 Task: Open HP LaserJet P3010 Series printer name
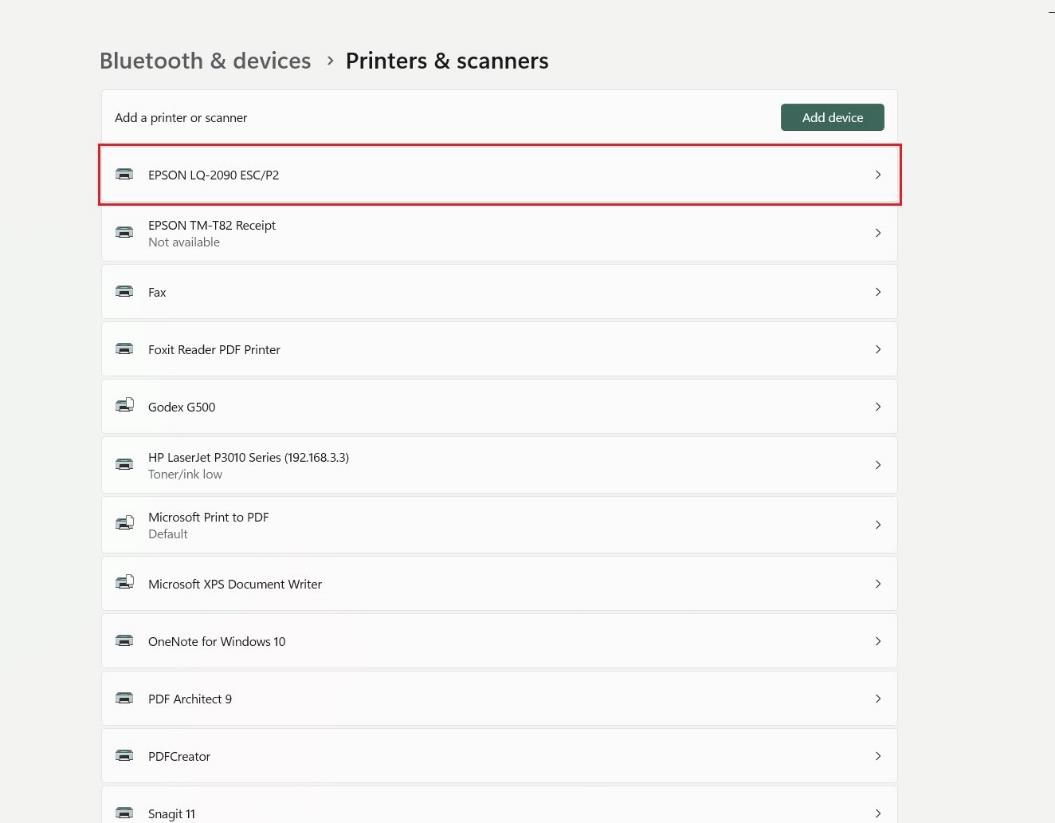248,457
